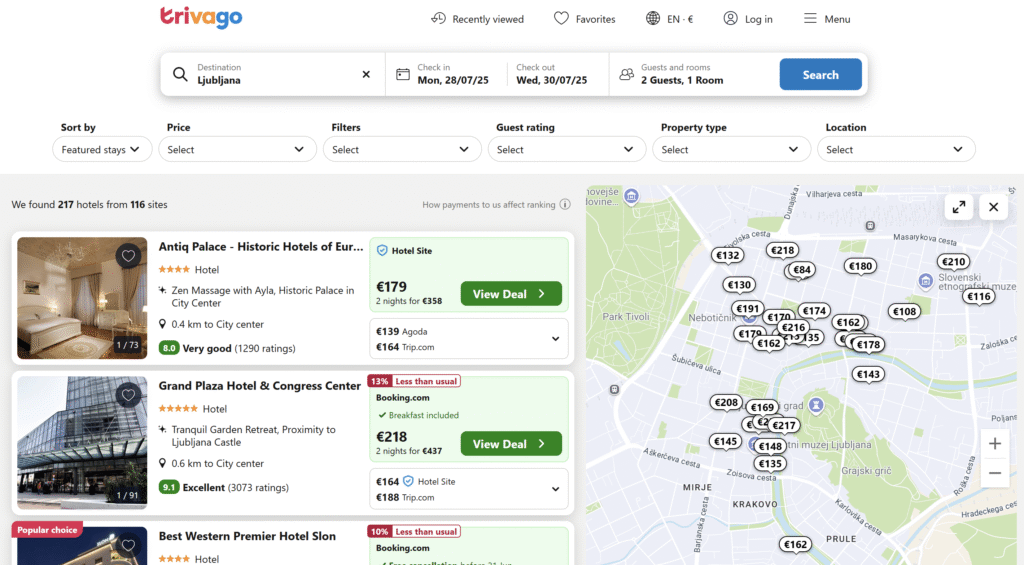This screenshot has height=565, width=1024.
Task: View Deal for €179 Antiq Palace
Action: pyautogui.click(x=511, y=294)
